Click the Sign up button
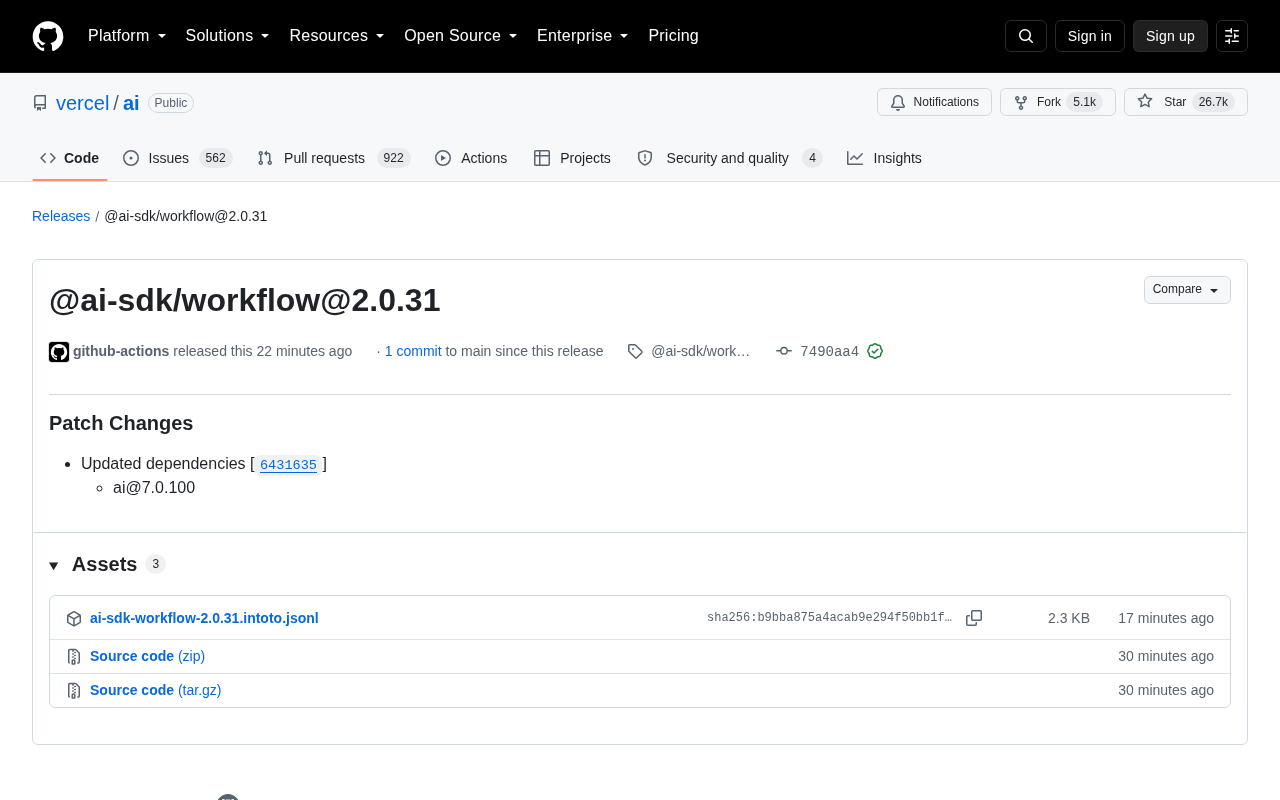Image resolution: width=1280 pixels, height=800 pixels. coord(1170,36)
